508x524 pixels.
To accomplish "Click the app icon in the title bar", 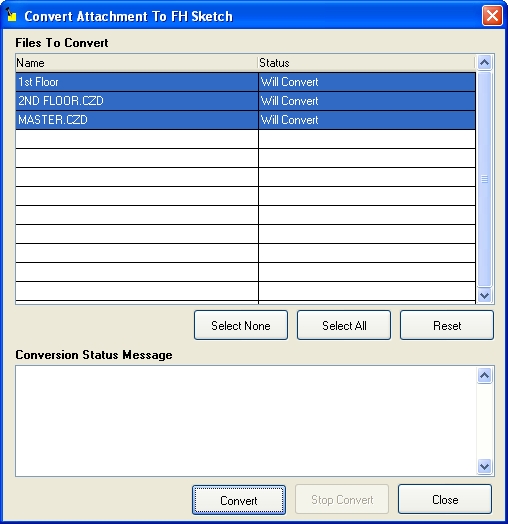I will (11, 15).
